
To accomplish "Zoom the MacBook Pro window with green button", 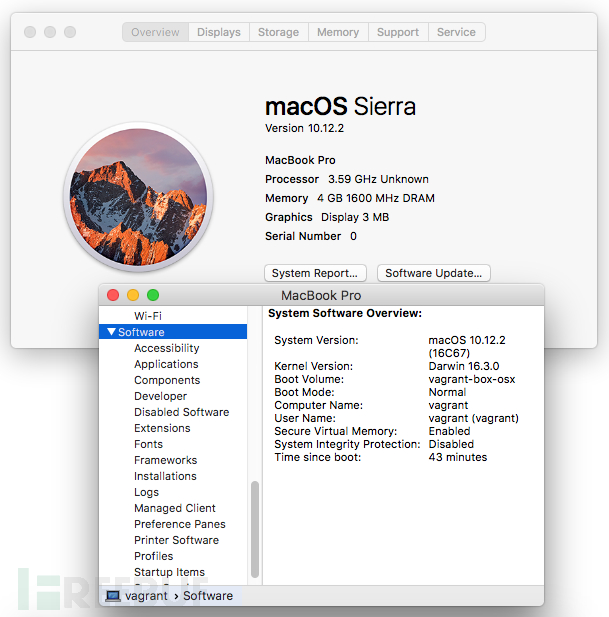I will [153, 295].
